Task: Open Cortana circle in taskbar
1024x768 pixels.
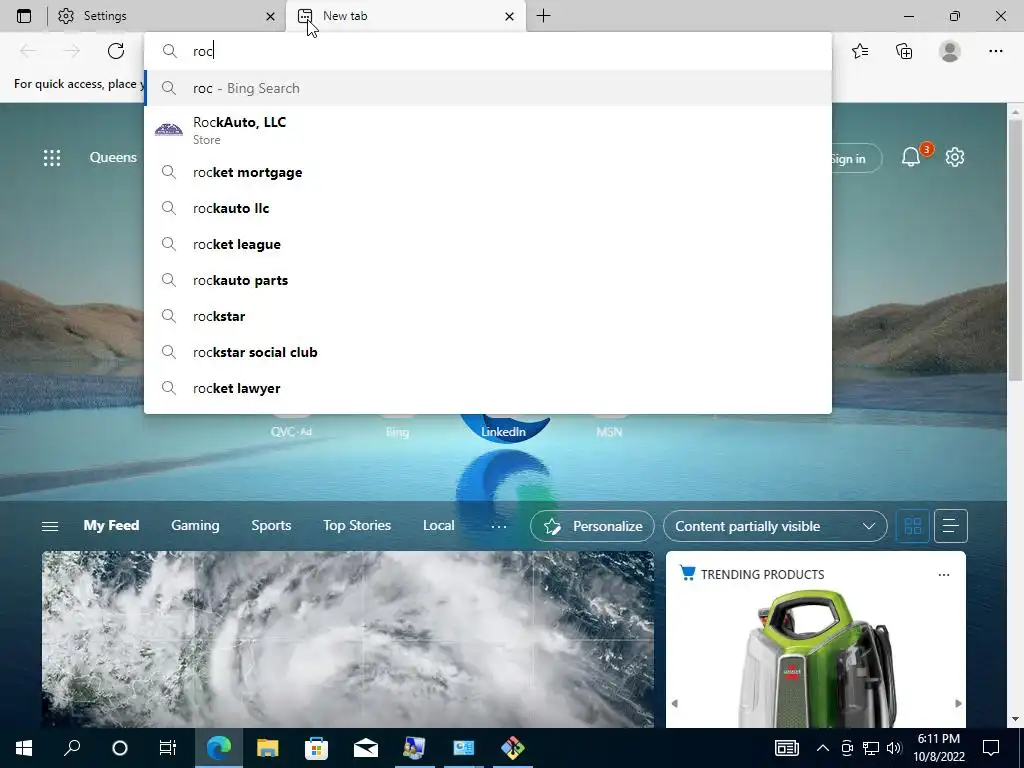Action: (x=120, y=748)
